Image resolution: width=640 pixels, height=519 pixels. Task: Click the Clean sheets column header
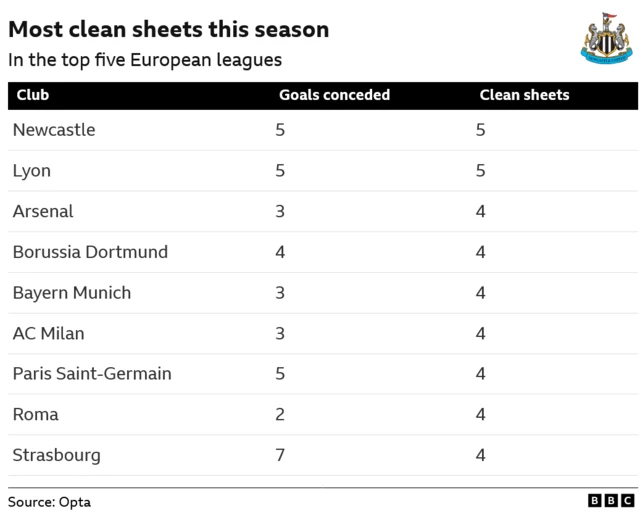(524, 95)
